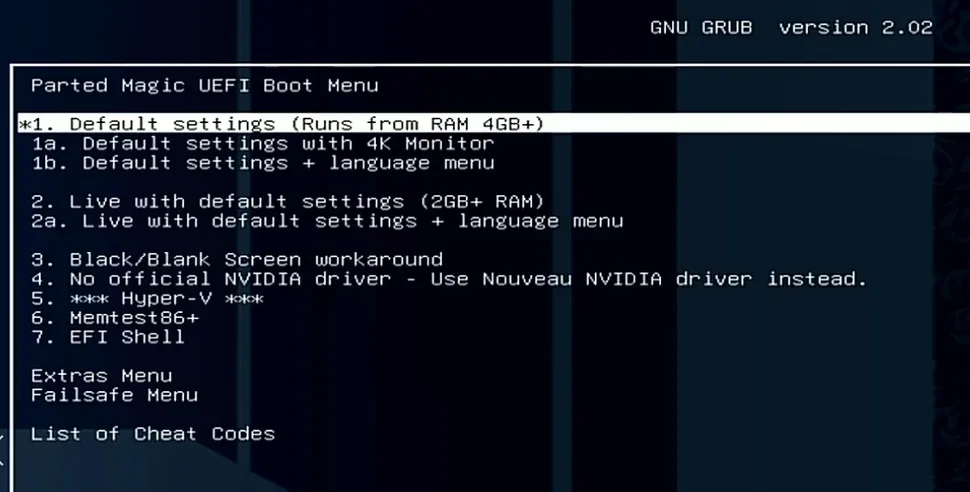Choose the Nouveau NVIDIA driver entry
Screen dimensions: 970x492
(449, 279)
